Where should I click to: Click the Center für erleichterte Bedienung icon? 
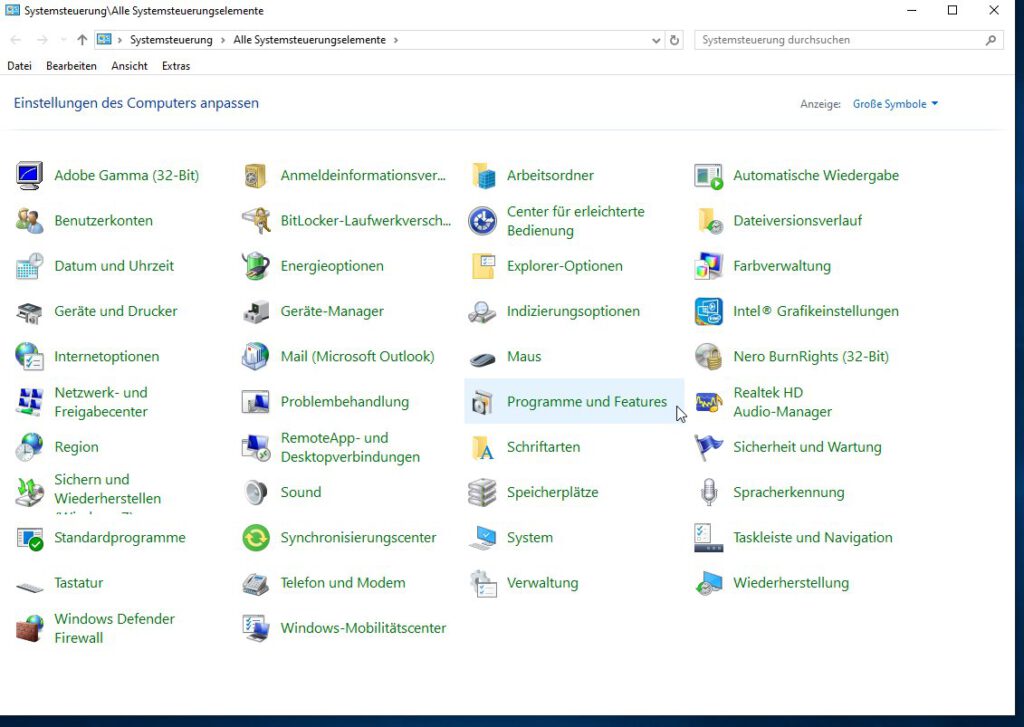tap(482, 221)
